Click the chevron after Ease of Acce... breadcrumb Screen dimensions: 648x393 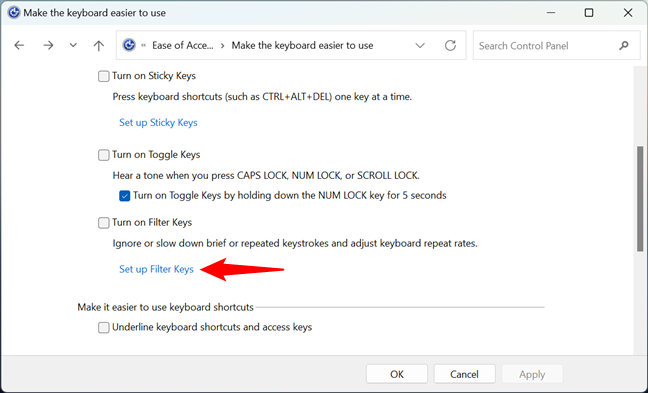pos(223,45)
